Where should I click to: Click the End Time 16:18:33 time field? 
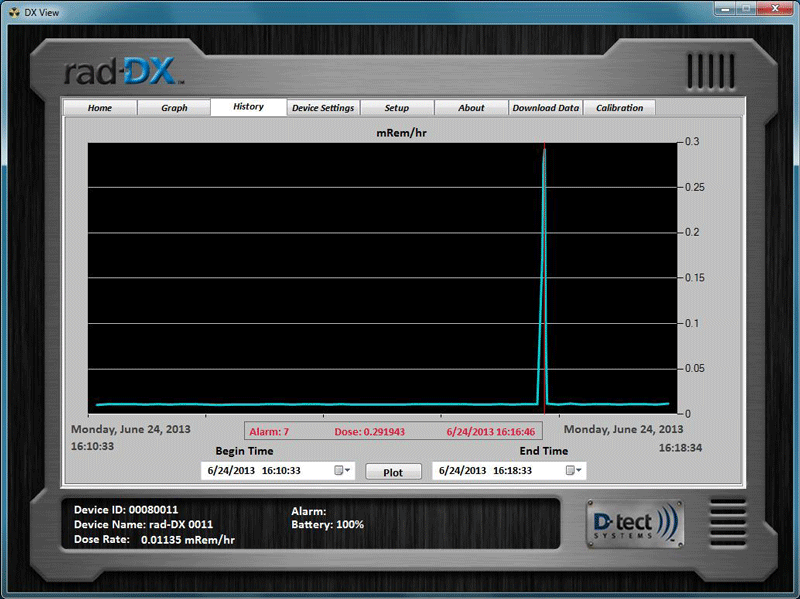pos(512,470)
